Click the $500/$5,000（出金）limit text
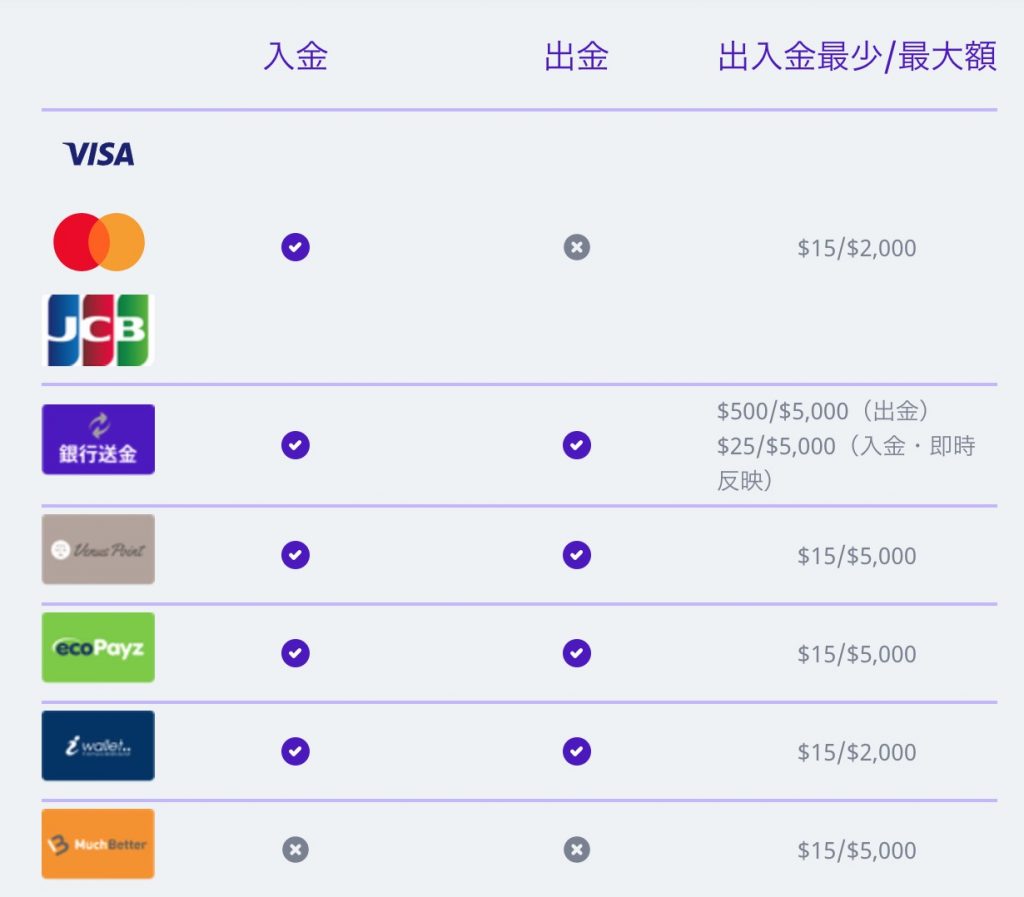1024x897 pixels. (x=823, y=411)
